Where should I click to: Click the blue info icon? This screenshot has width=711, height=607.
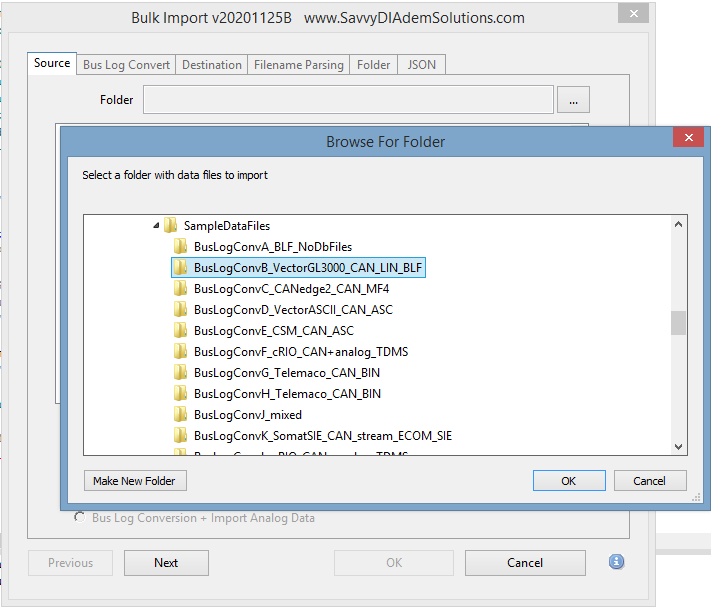[x=616, y=562]
